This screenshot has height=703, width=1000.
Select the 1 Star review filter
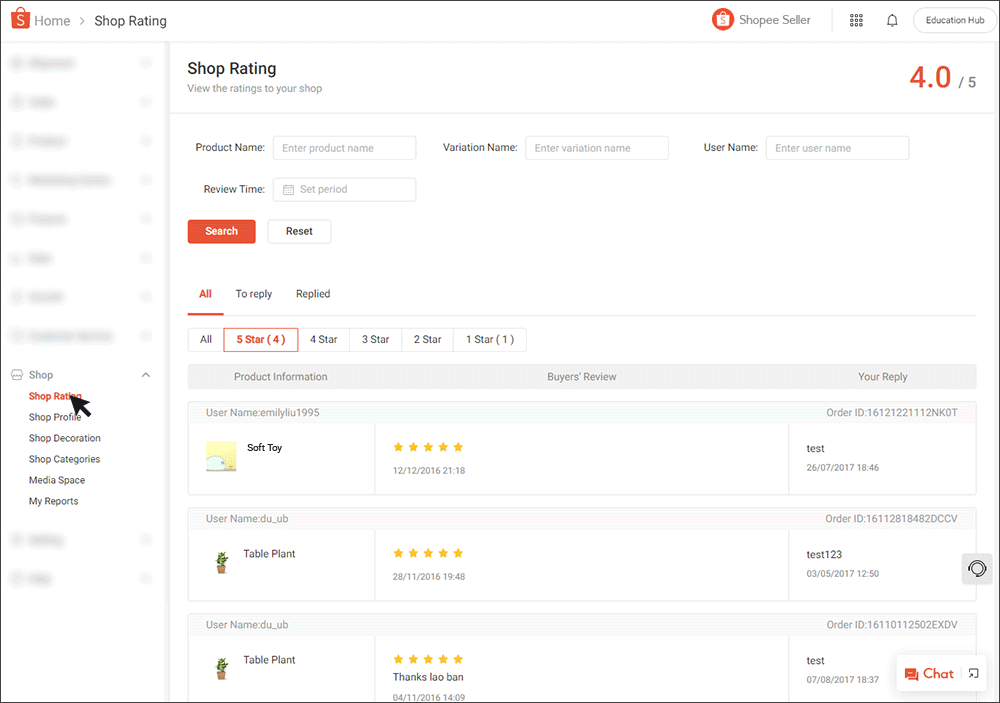point(489,339)
